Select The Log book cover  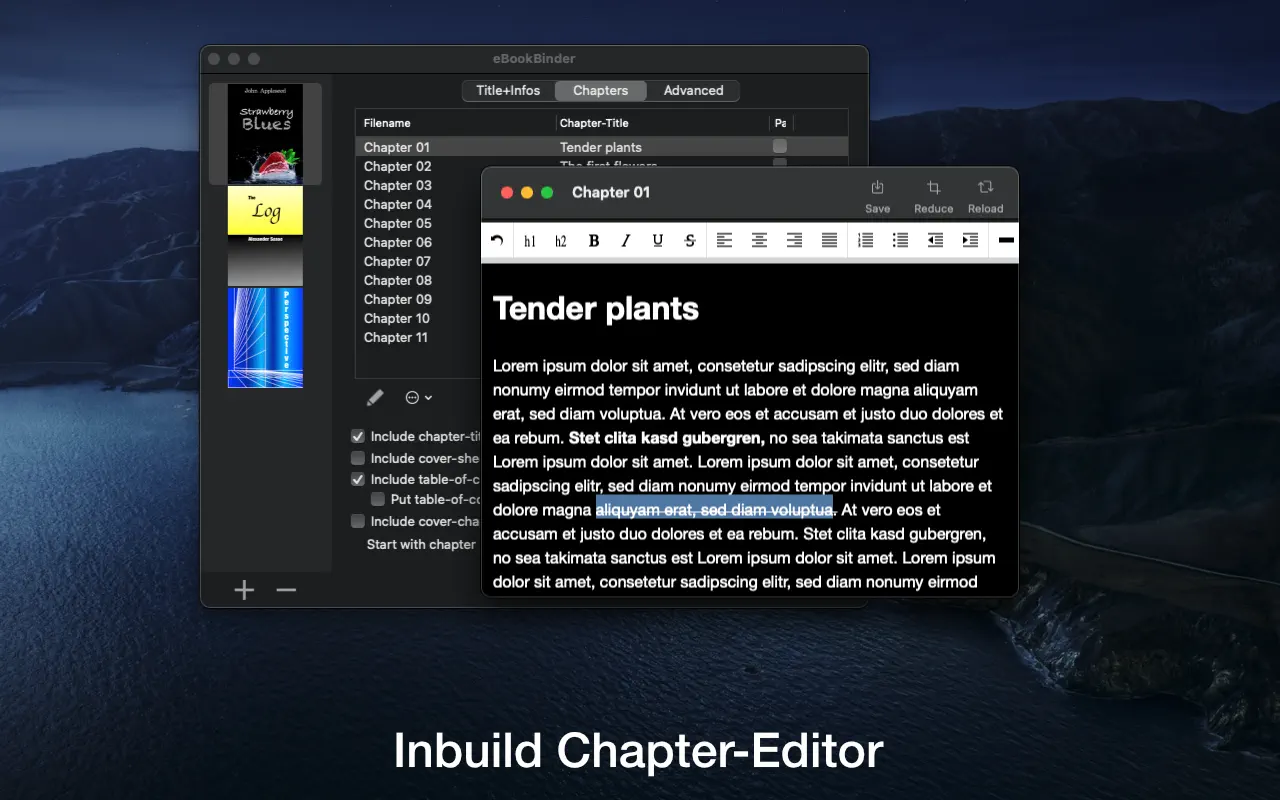point(265,236)
